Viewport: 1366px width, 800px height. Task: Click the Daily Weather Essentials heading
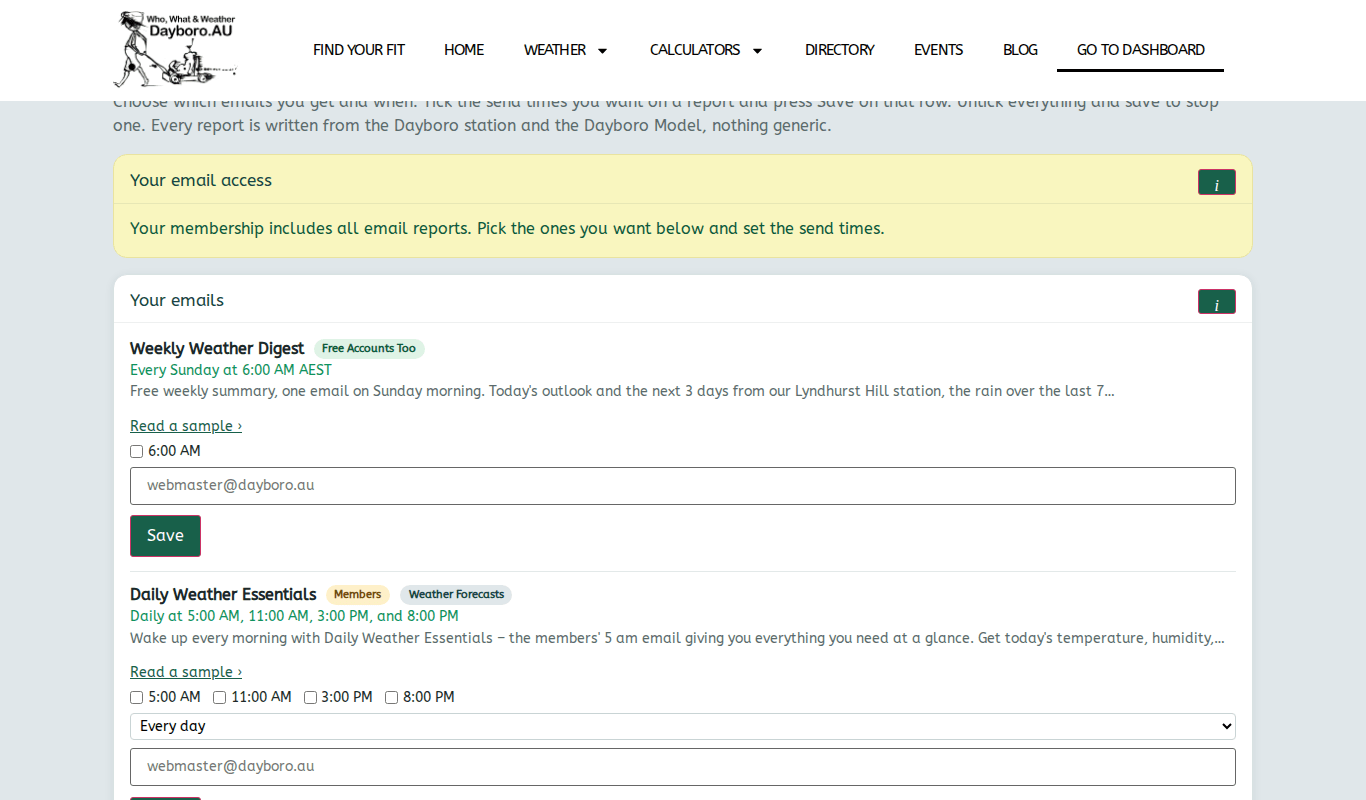point(223,595)
